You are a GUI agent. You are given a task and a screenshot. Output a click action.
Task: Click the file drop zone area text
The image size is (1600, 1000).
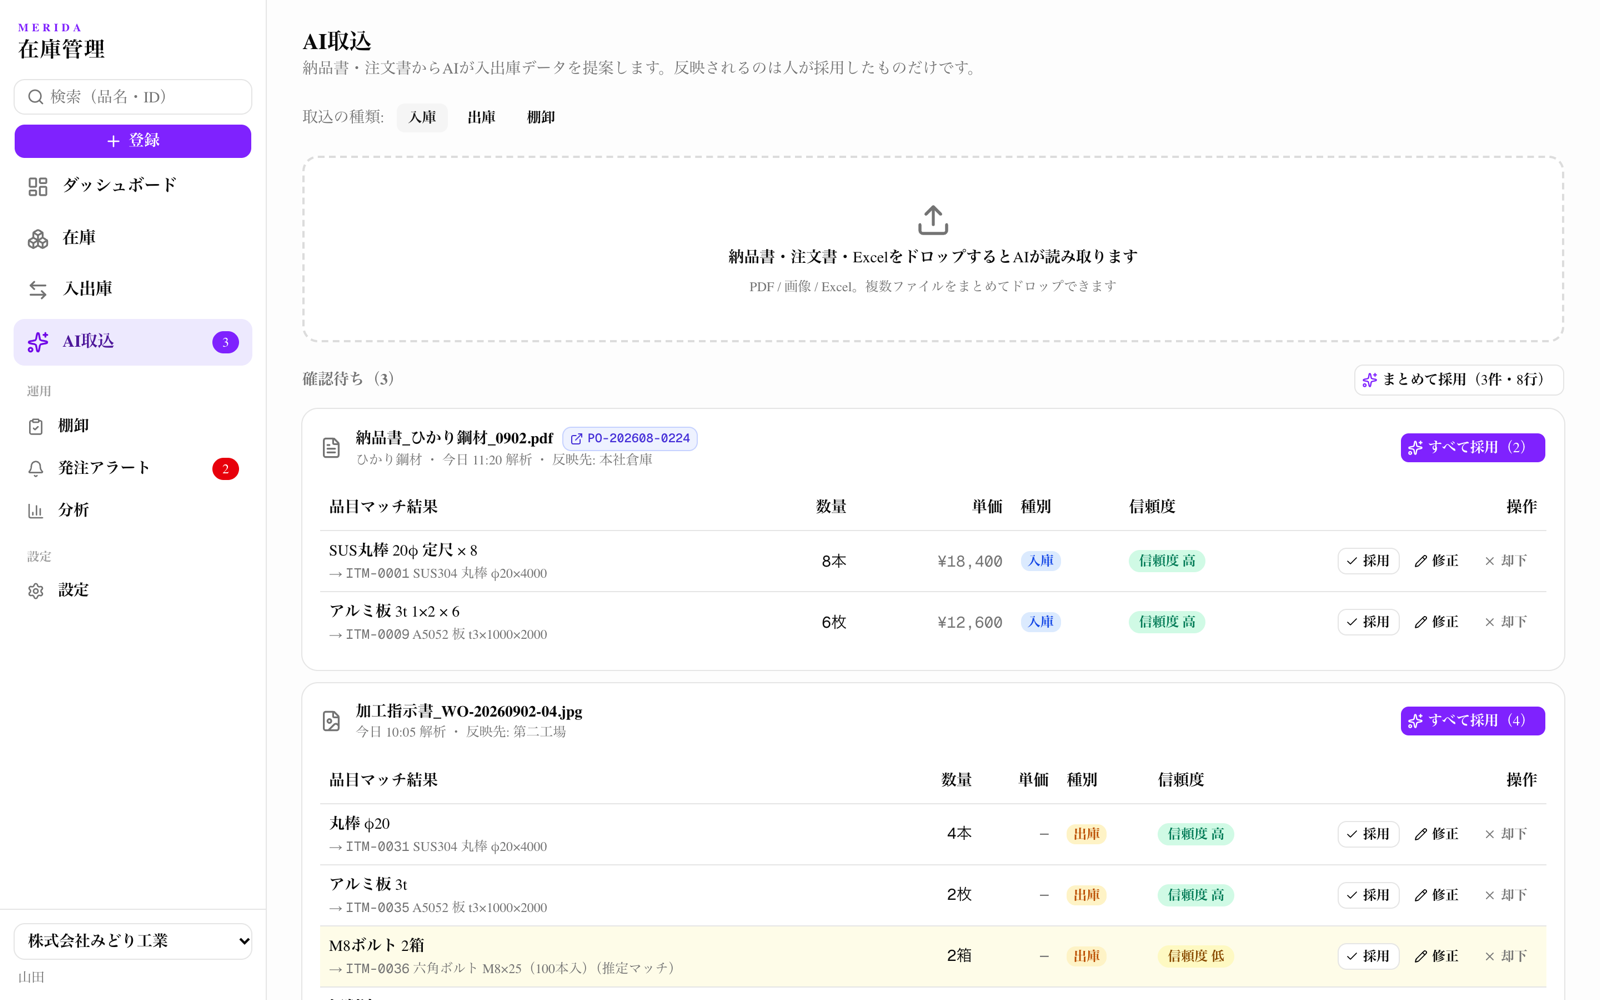point(933,257)
